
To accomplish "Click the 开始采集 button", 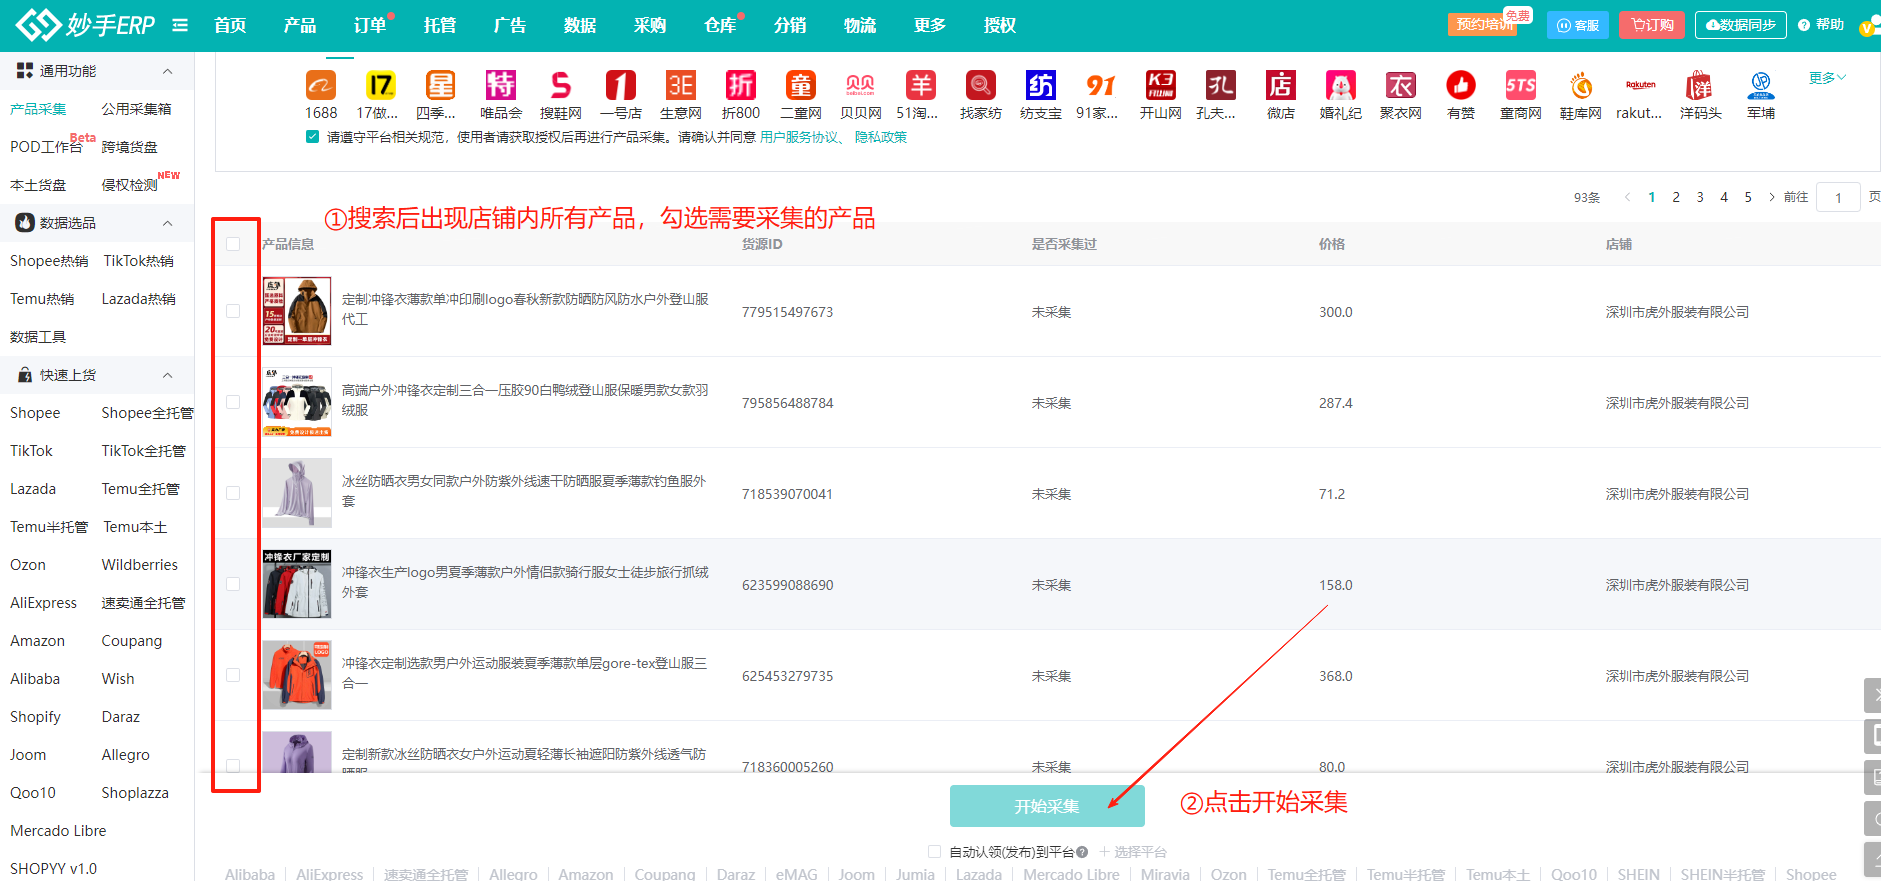I will (1046, 806).
